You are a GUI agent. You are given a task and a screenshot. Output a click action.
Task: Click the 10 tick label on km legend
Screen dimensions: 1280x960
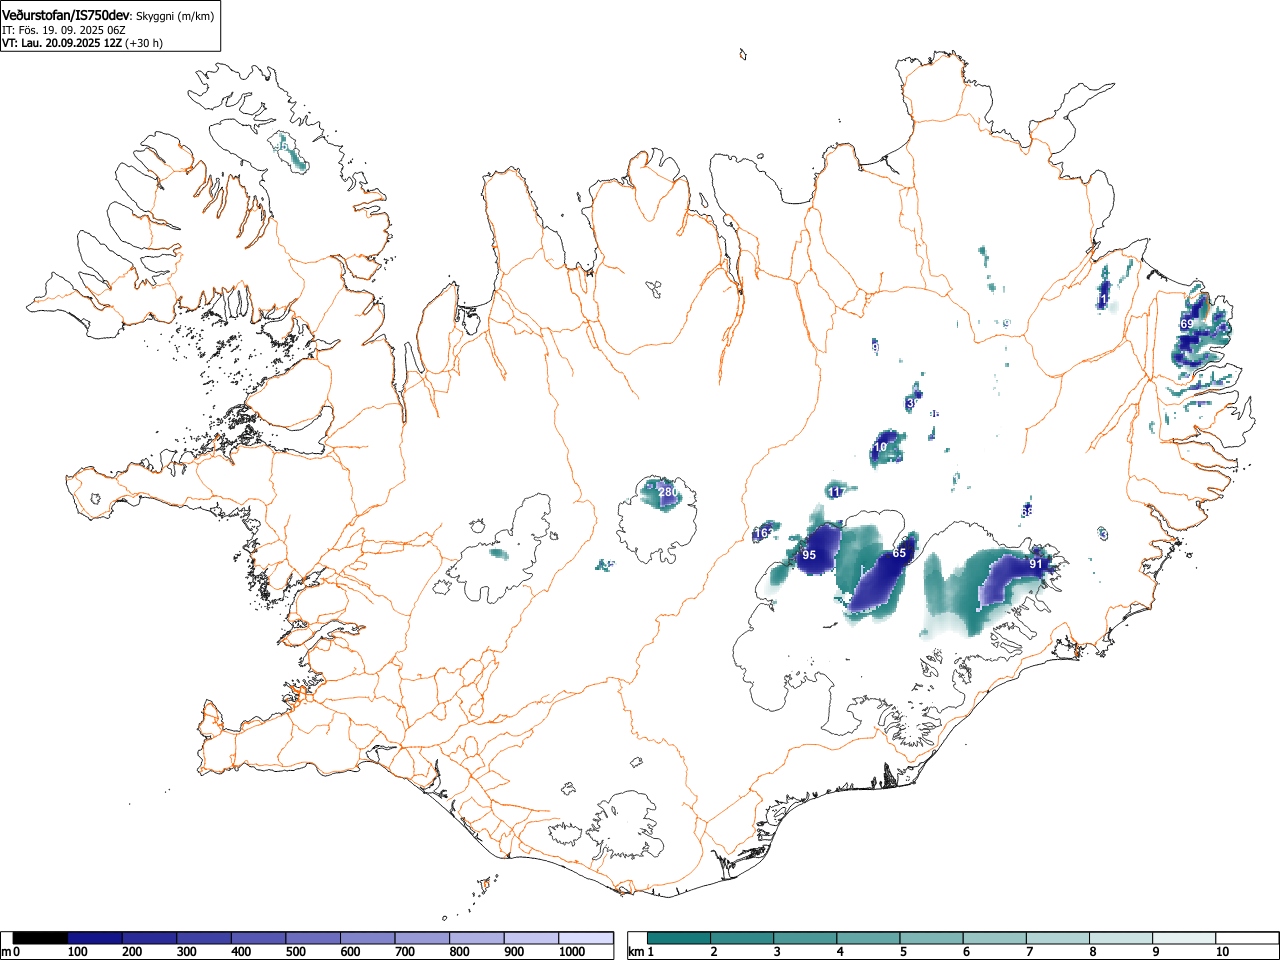[1222, 952]
